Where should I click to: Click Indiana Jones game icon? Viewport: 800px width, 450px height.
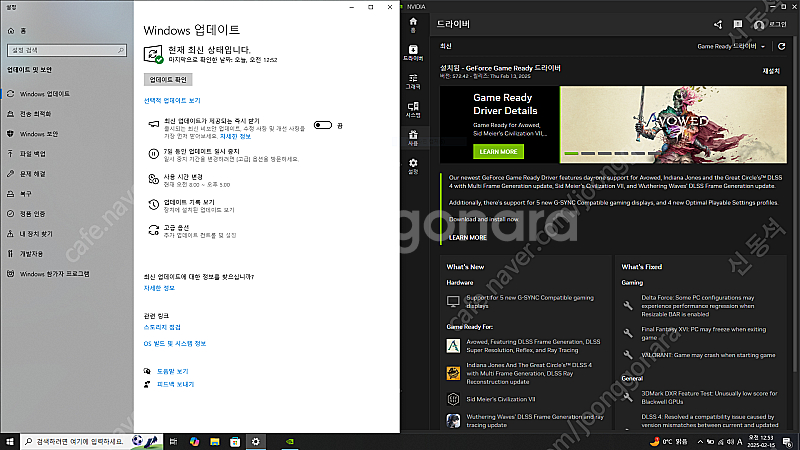click(453, 373)
